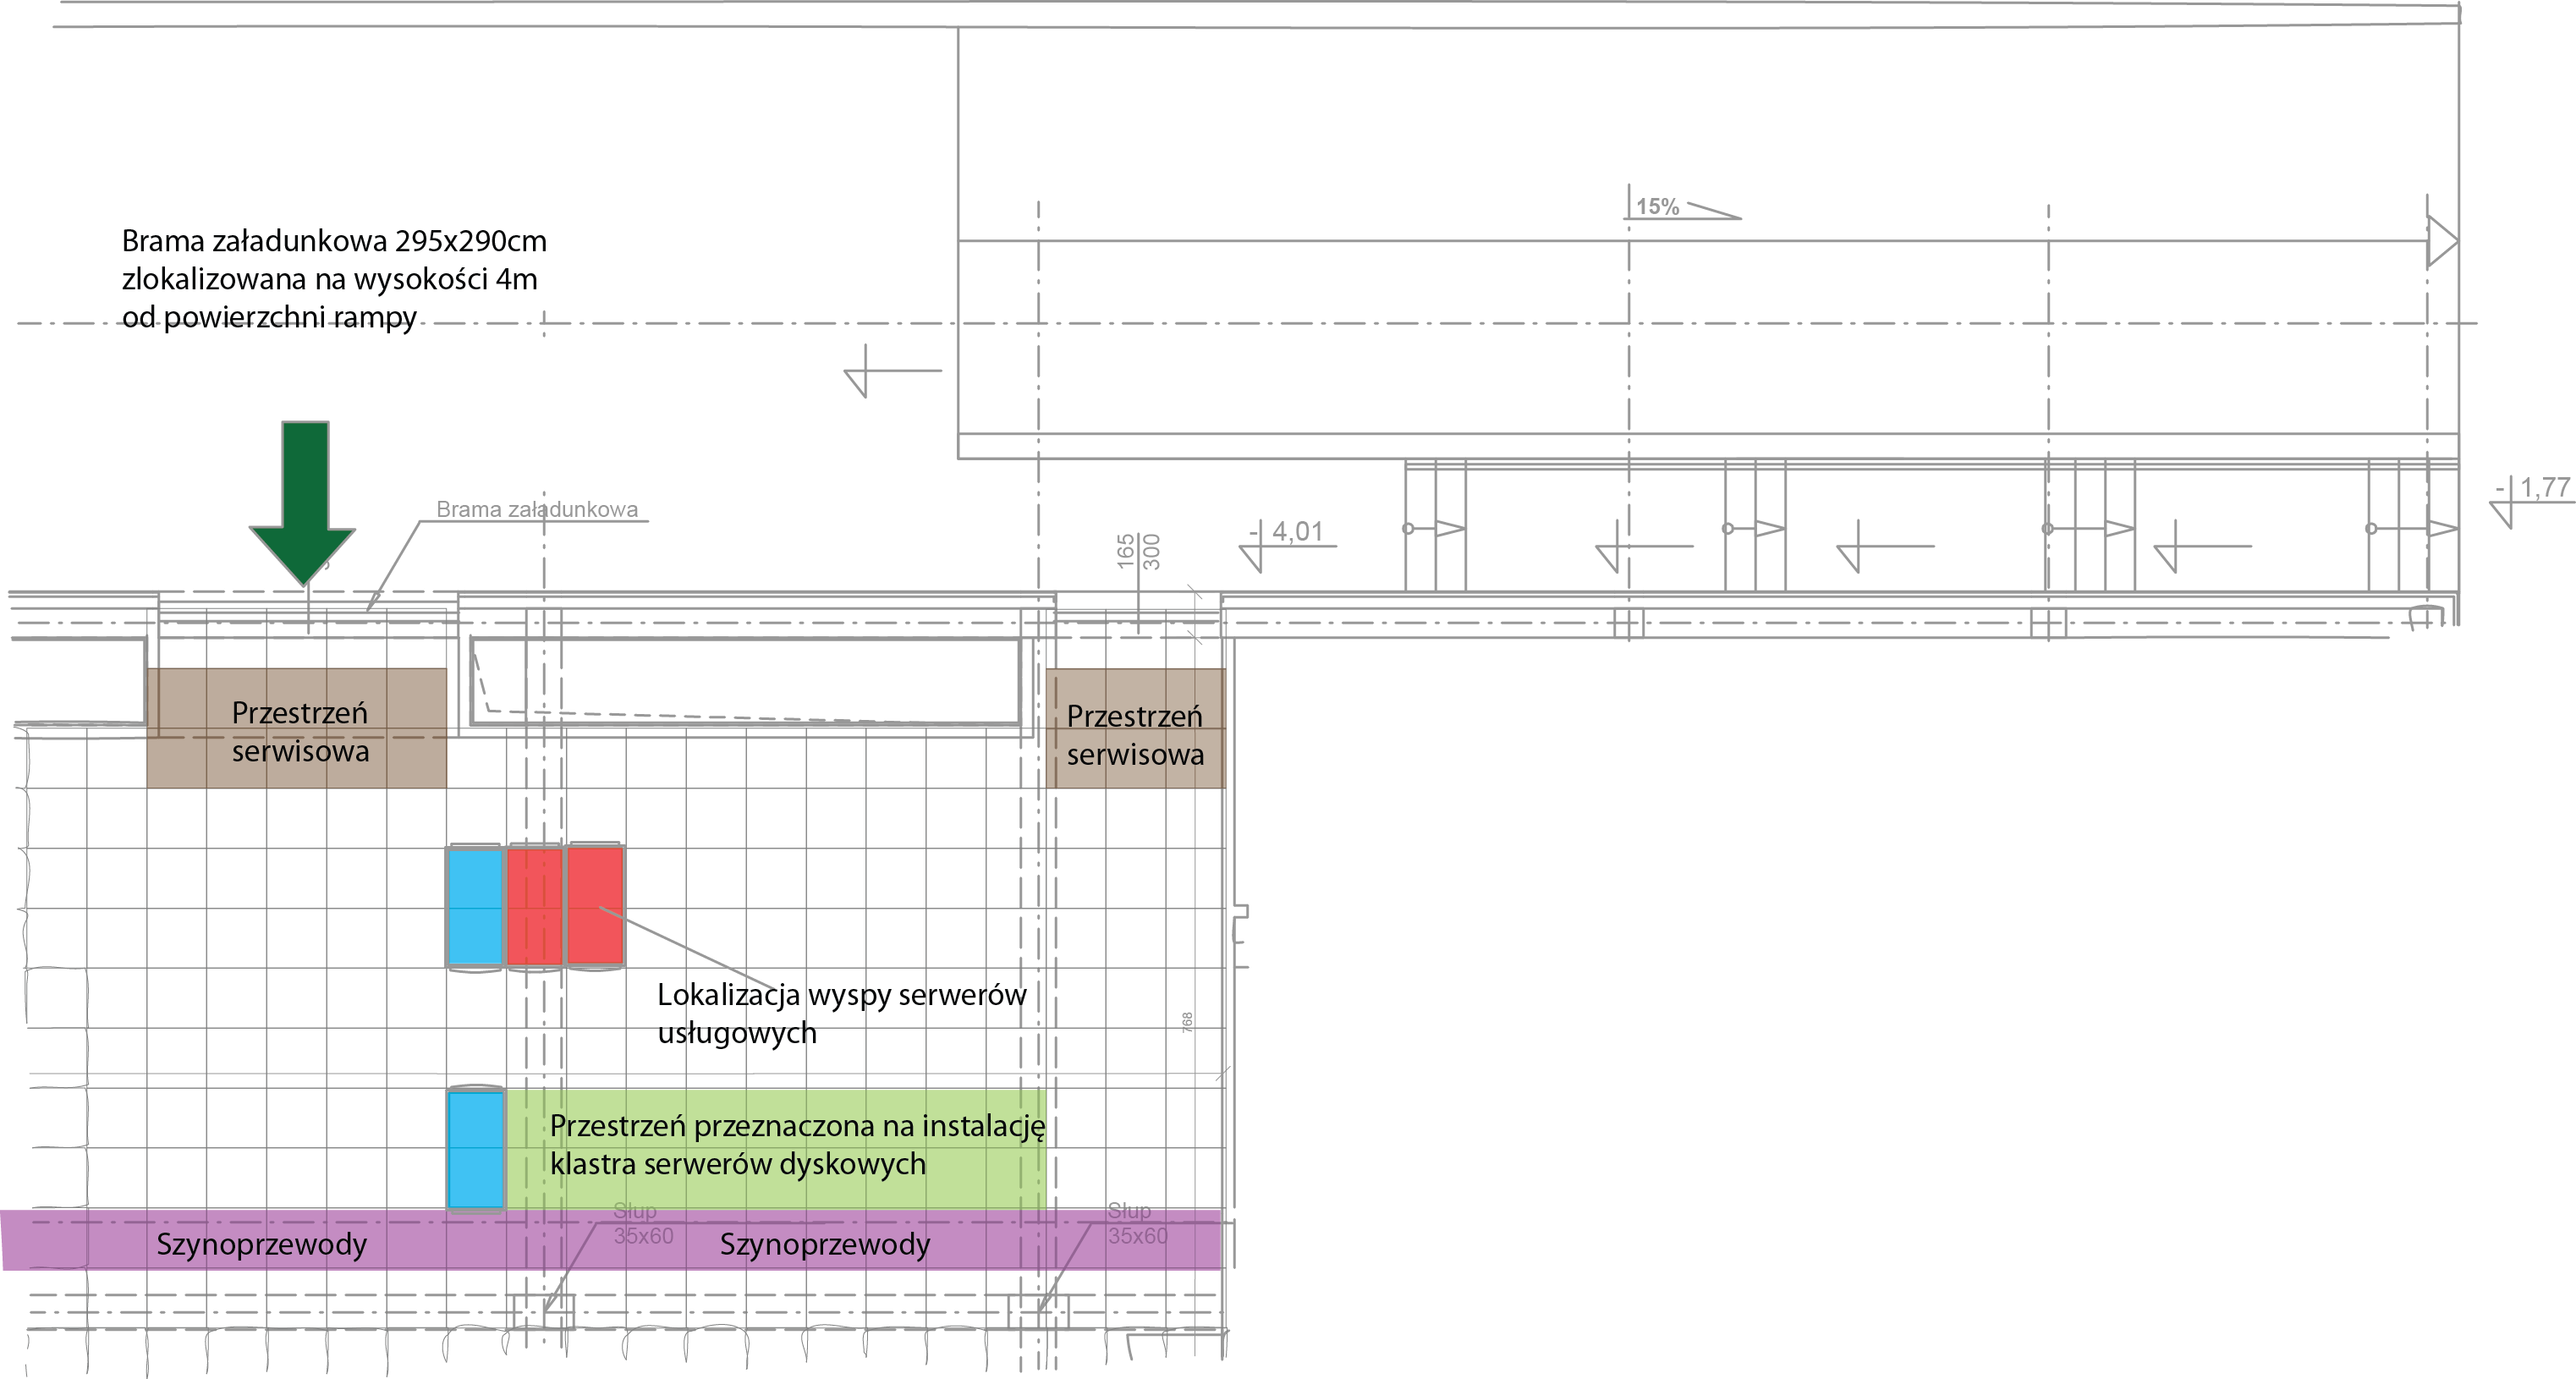Click the middle Szynoprzewody label
This screenshot has width=2576, height=1379.
(824, 1244)
